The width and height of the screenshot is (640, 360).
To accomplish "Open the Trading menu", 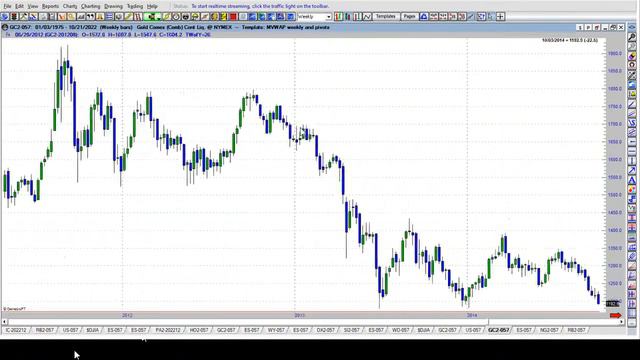I will pos(135,6).
